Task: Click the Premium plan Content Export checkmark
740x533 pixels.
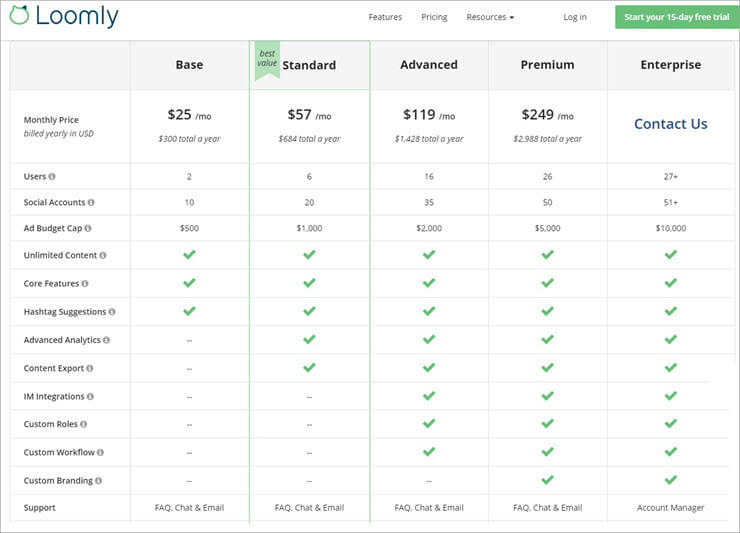Action: (547, 367)
